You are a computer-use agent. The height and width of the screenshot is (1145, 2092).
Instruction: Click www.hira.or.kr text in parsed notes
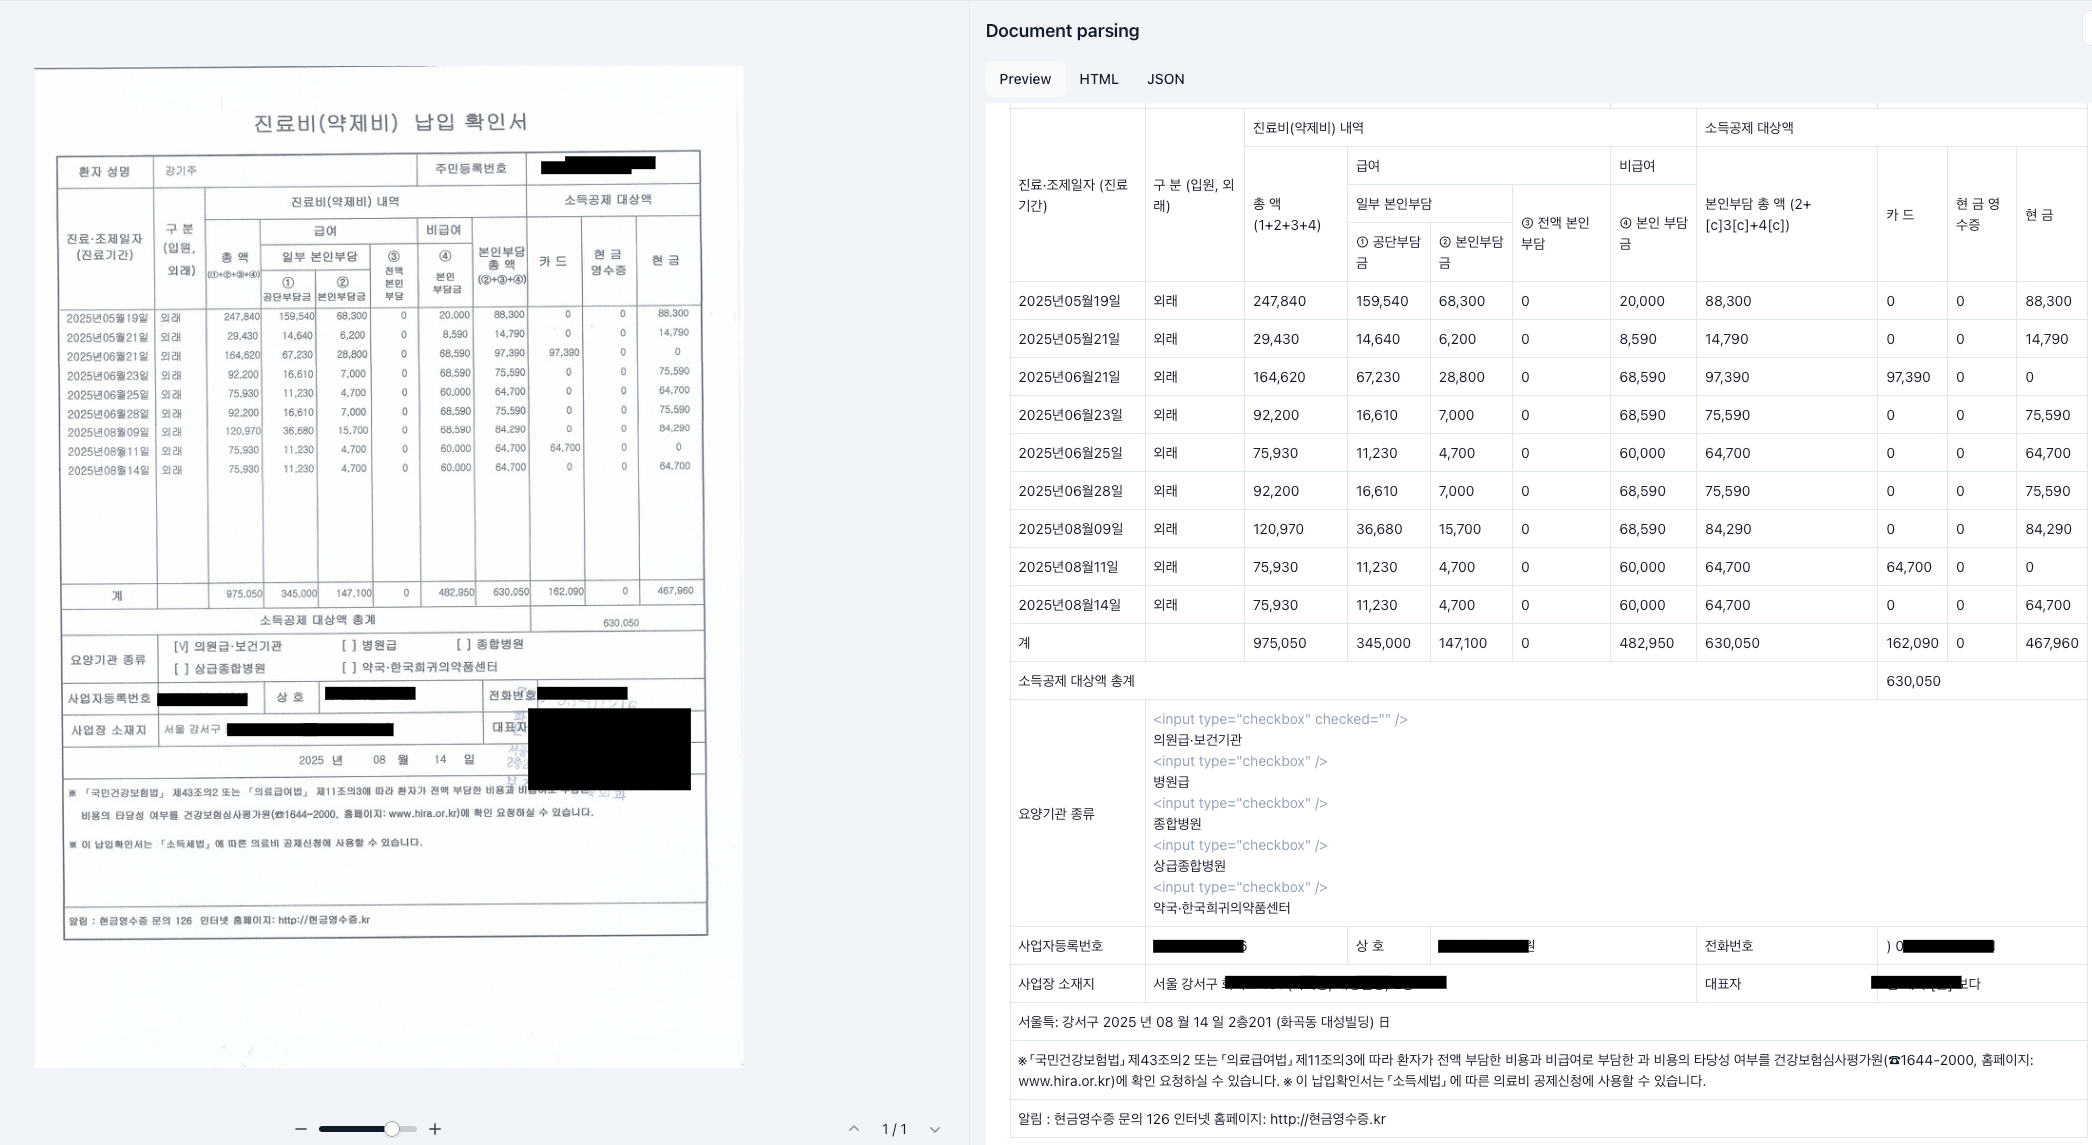tap(1066, 1081)
